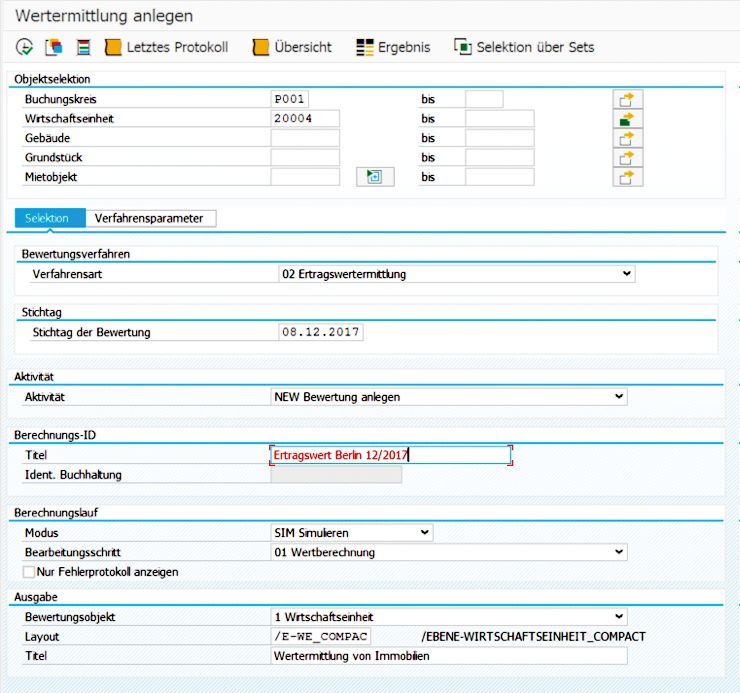740x693 pixels.
Task: Open multiple selection for Gebäude
Action: (x=627, y=138)
